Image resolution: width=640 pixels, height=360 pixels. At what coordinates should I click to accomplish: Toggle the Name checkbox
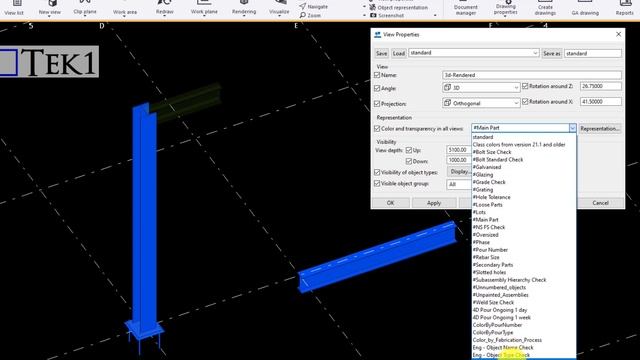click(377, 75)
